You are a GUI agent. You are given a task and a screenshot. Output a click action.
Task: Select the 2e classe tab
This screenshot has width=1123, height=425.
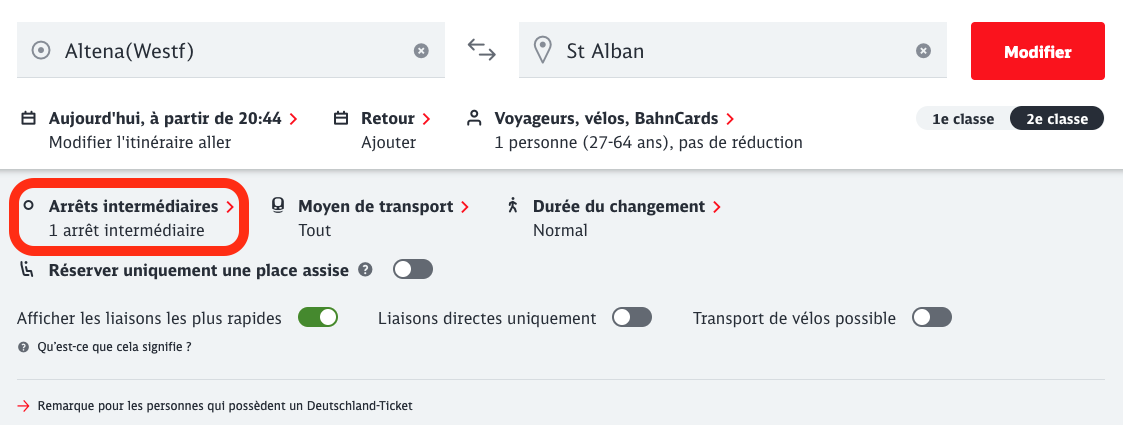tap(1057, 119)
